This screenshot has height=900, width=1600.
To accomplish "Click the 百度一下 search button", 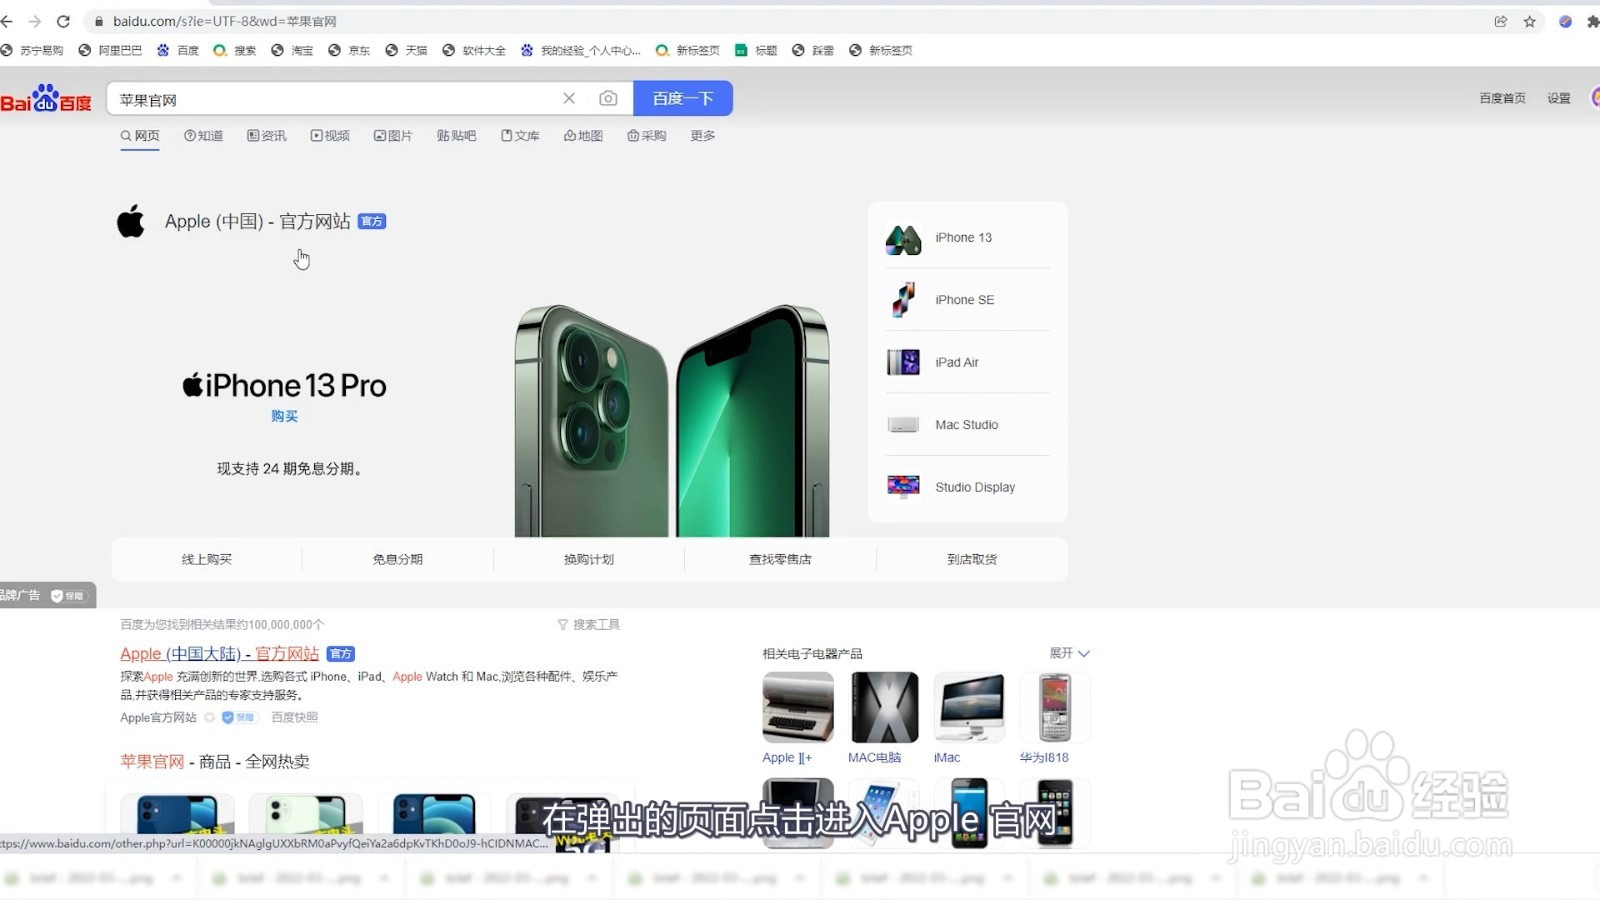I will pos(683,98).
